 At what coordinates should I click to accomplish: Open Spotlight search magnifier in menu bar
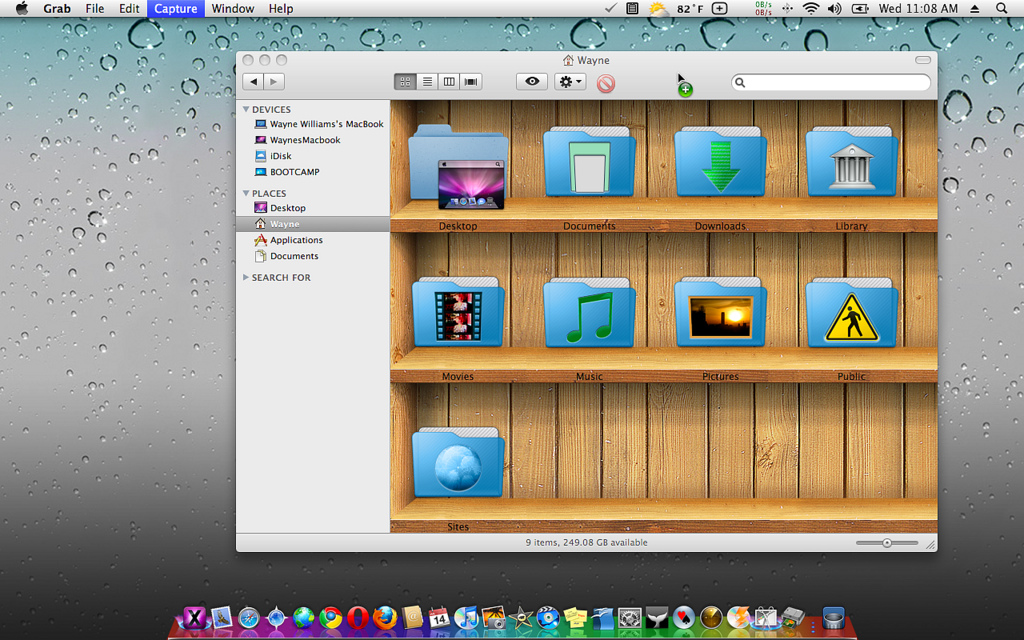click(1001, 8)
